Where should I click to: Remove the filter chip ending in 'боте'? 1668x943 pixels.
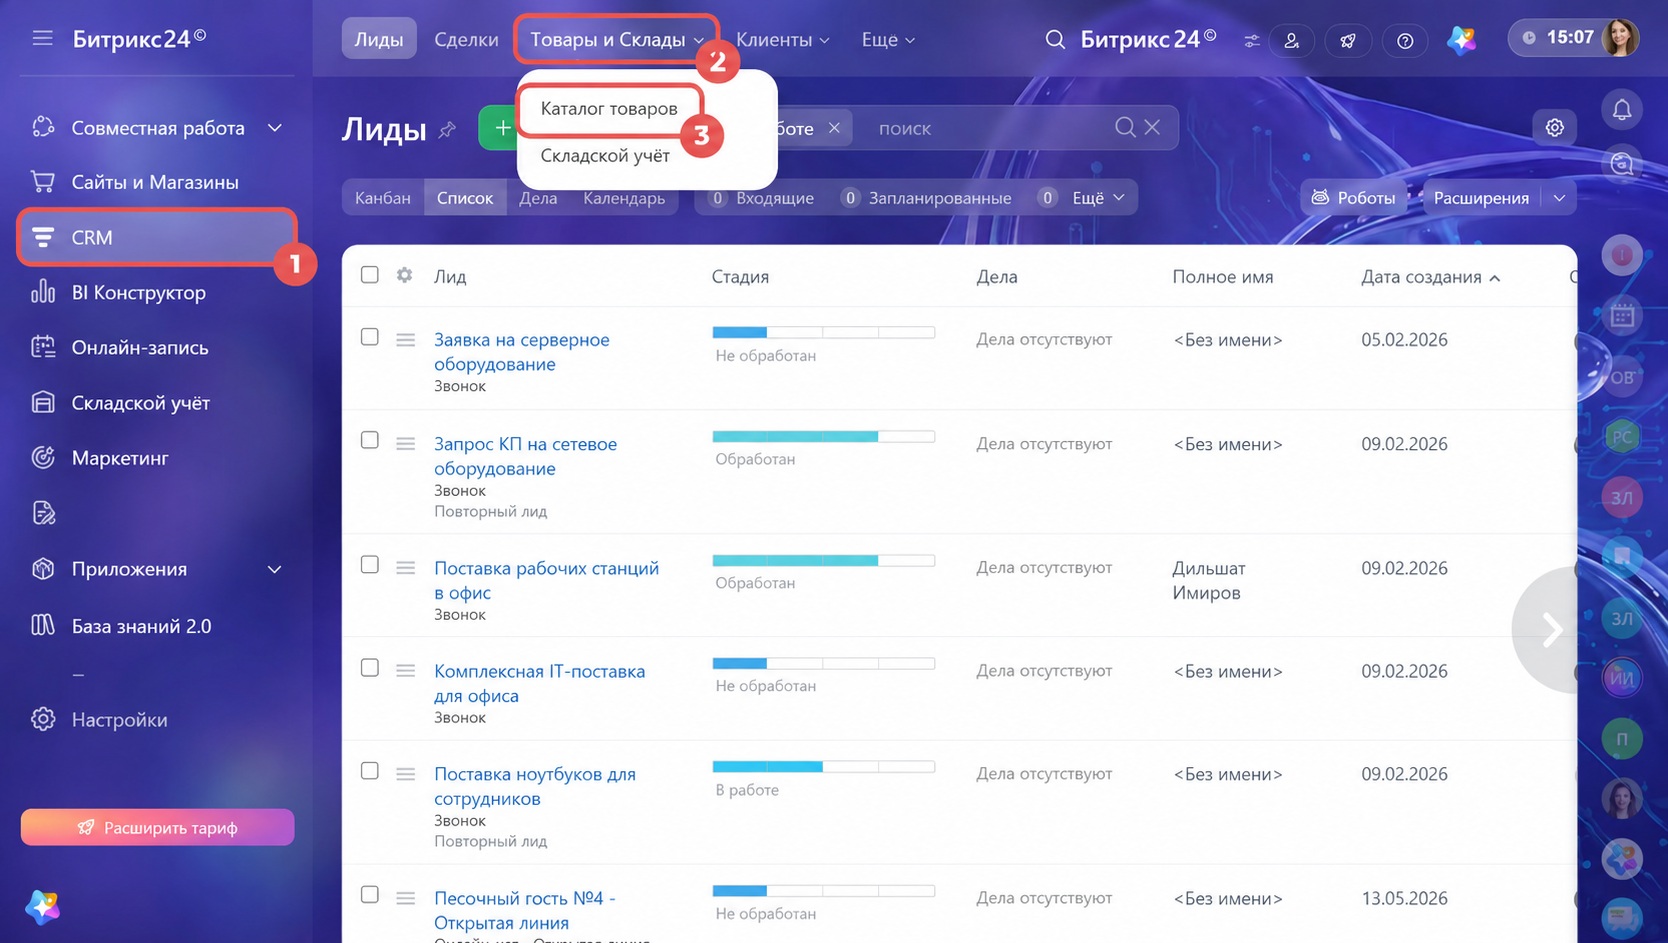[x=834, y=128]
